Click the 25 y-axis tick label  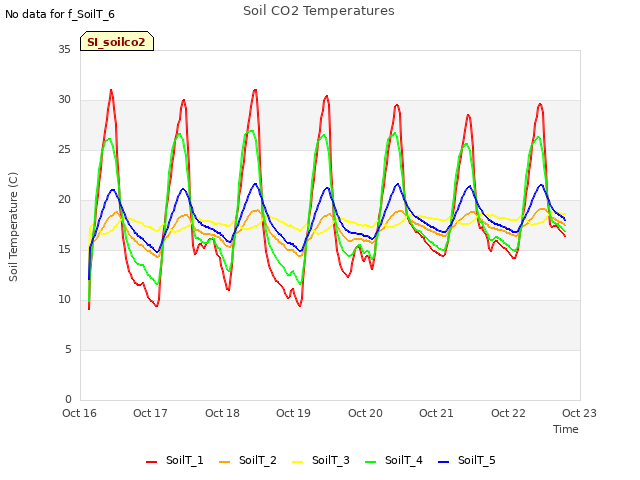point(64,150)
